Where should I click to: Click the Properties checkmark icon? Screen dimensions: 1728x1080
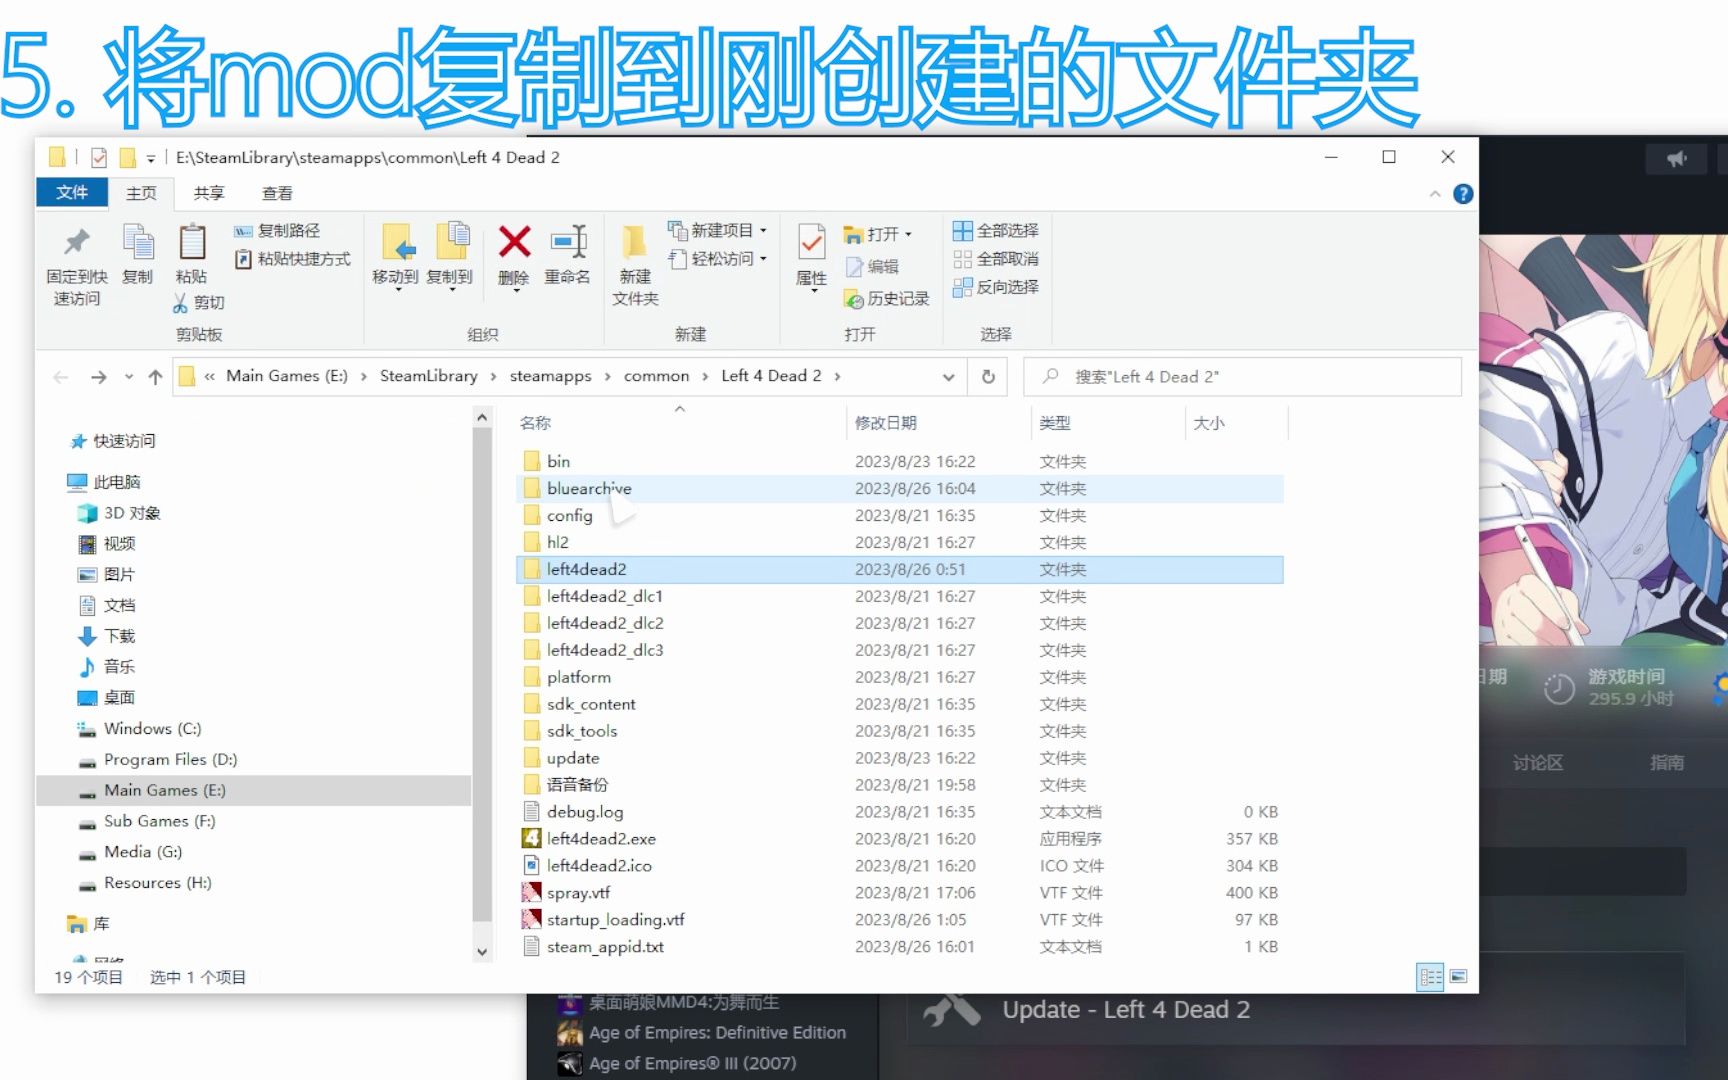click(x=811, y=242)
